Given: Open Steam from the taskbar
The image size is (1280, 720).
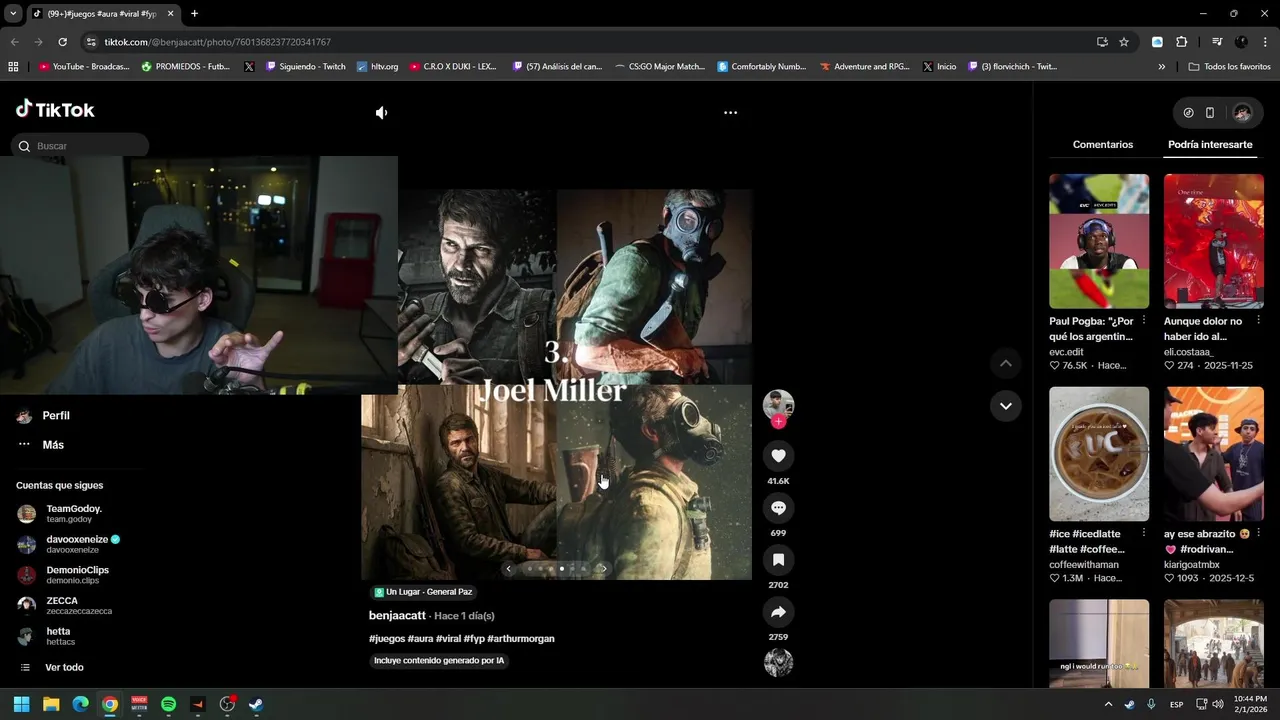Looking at the screenshot, I should pos(256,704).
